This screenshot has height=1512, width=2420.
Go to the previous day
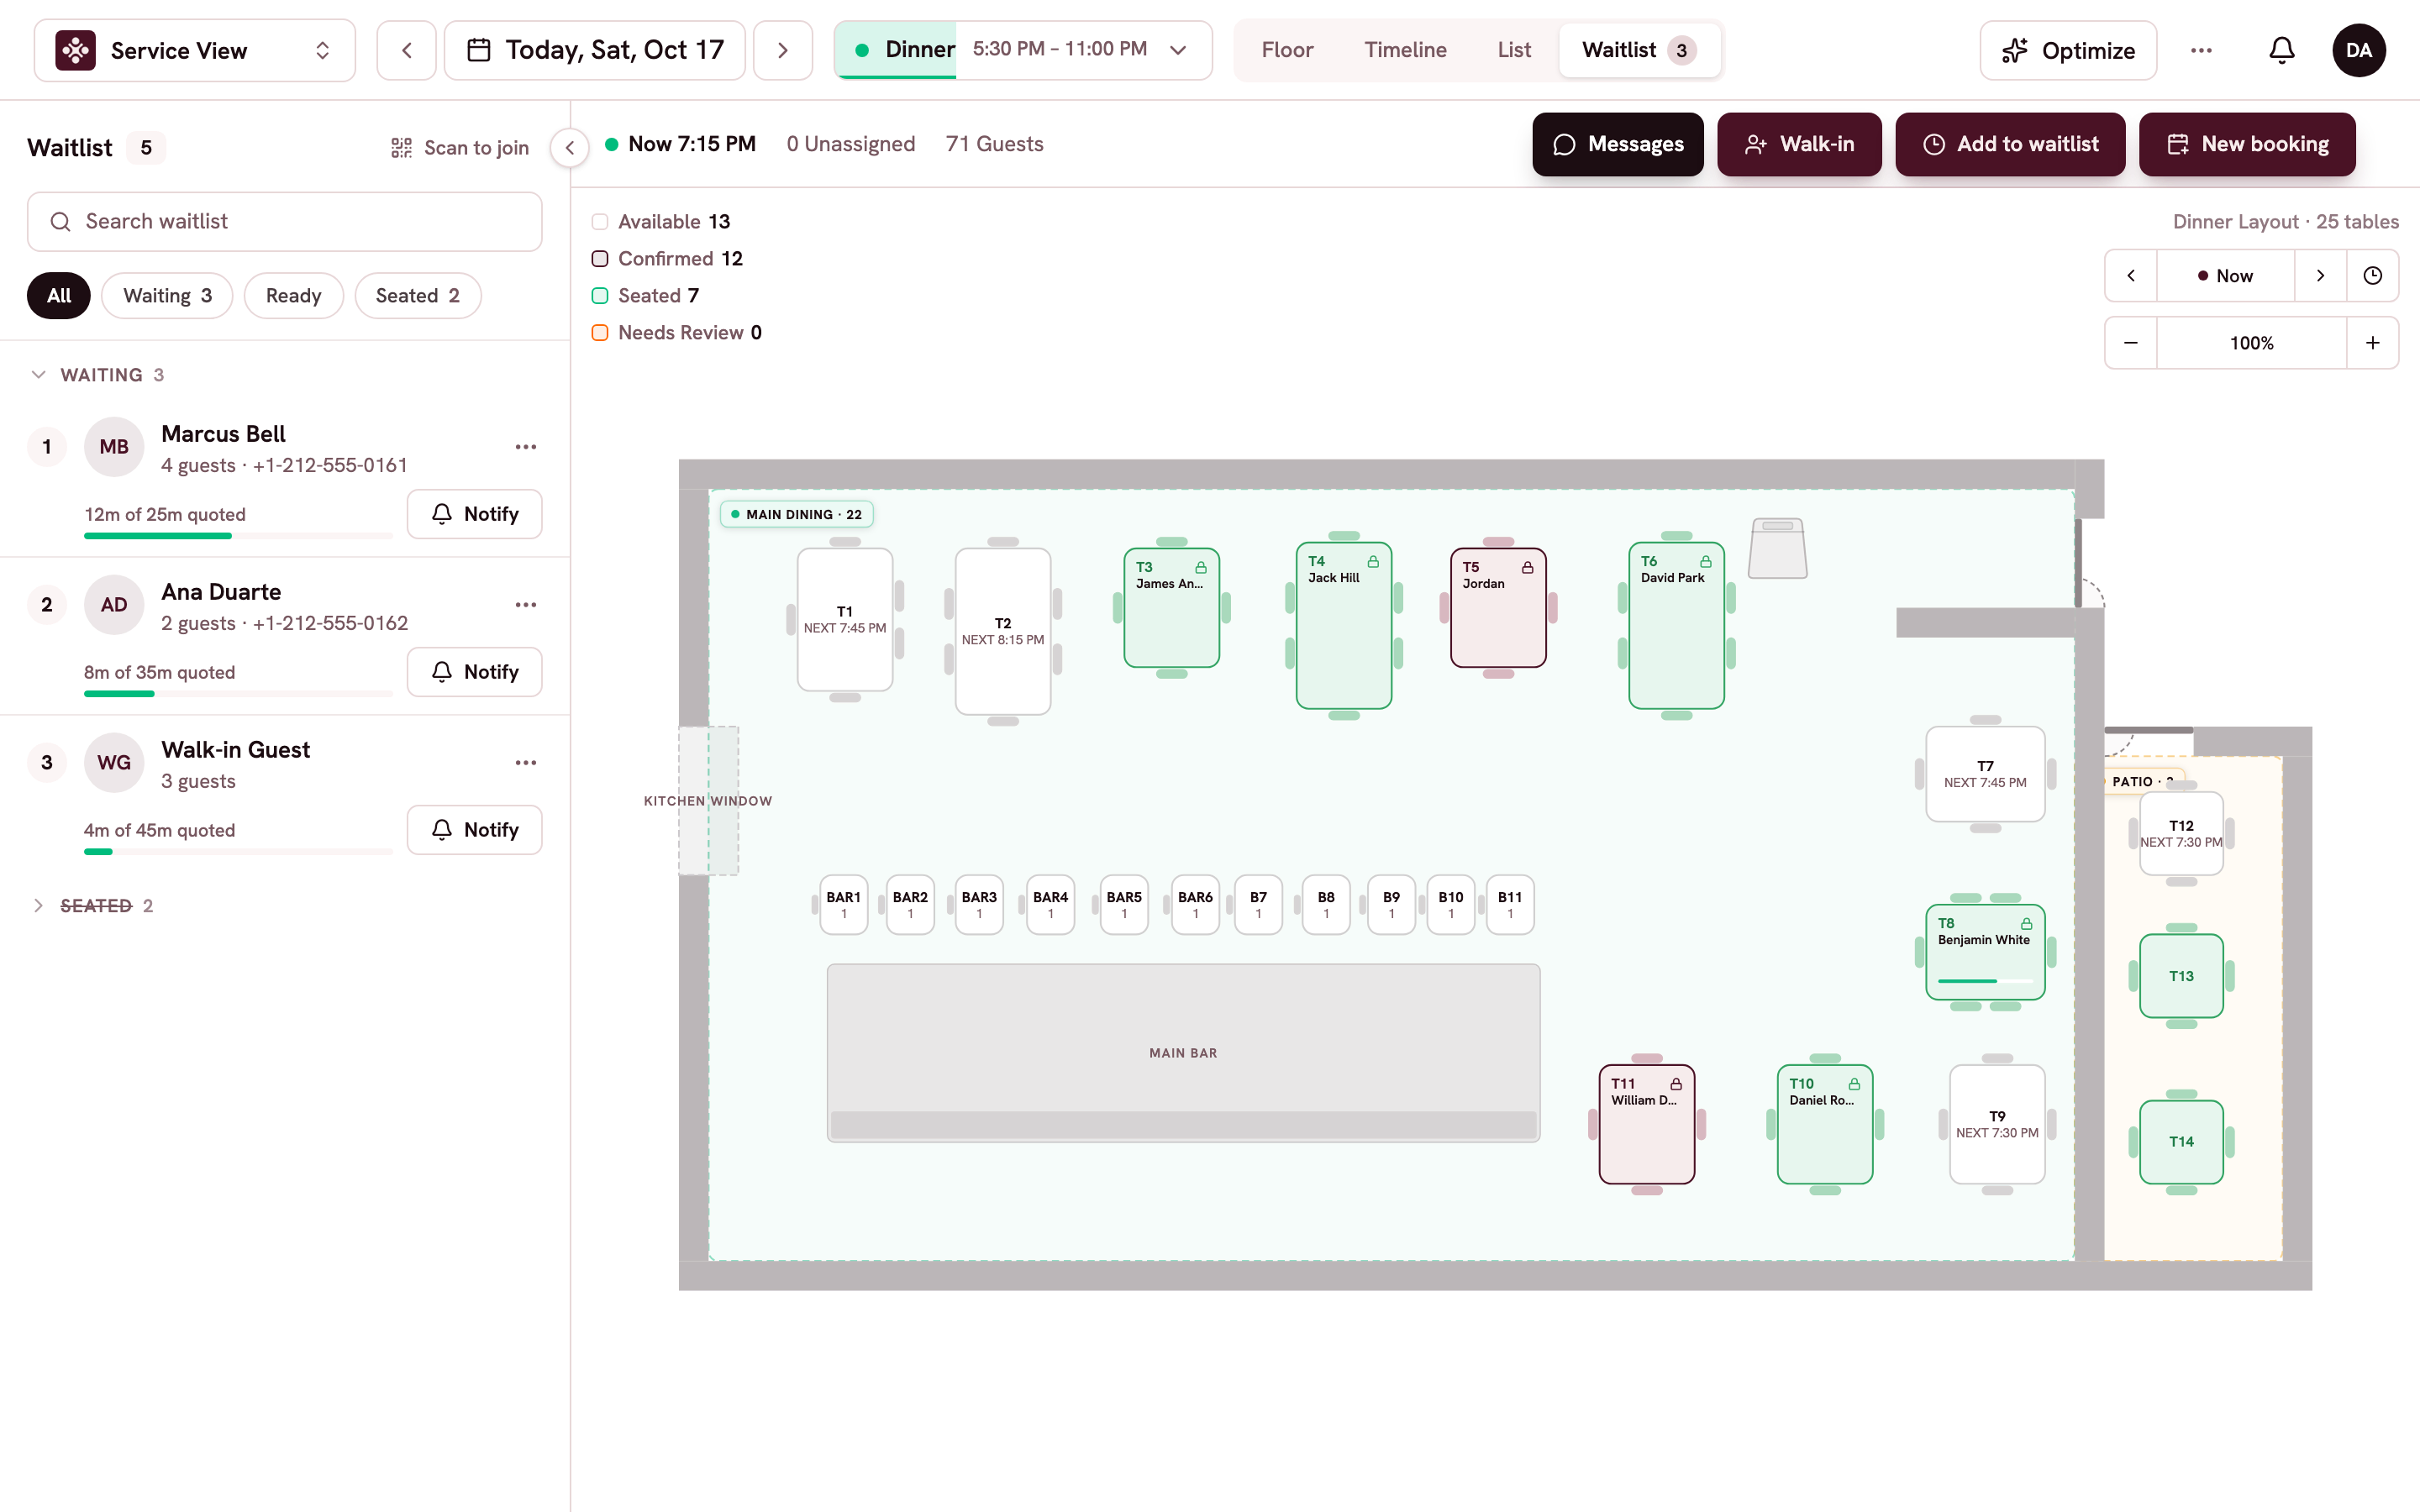coord(406,50)
